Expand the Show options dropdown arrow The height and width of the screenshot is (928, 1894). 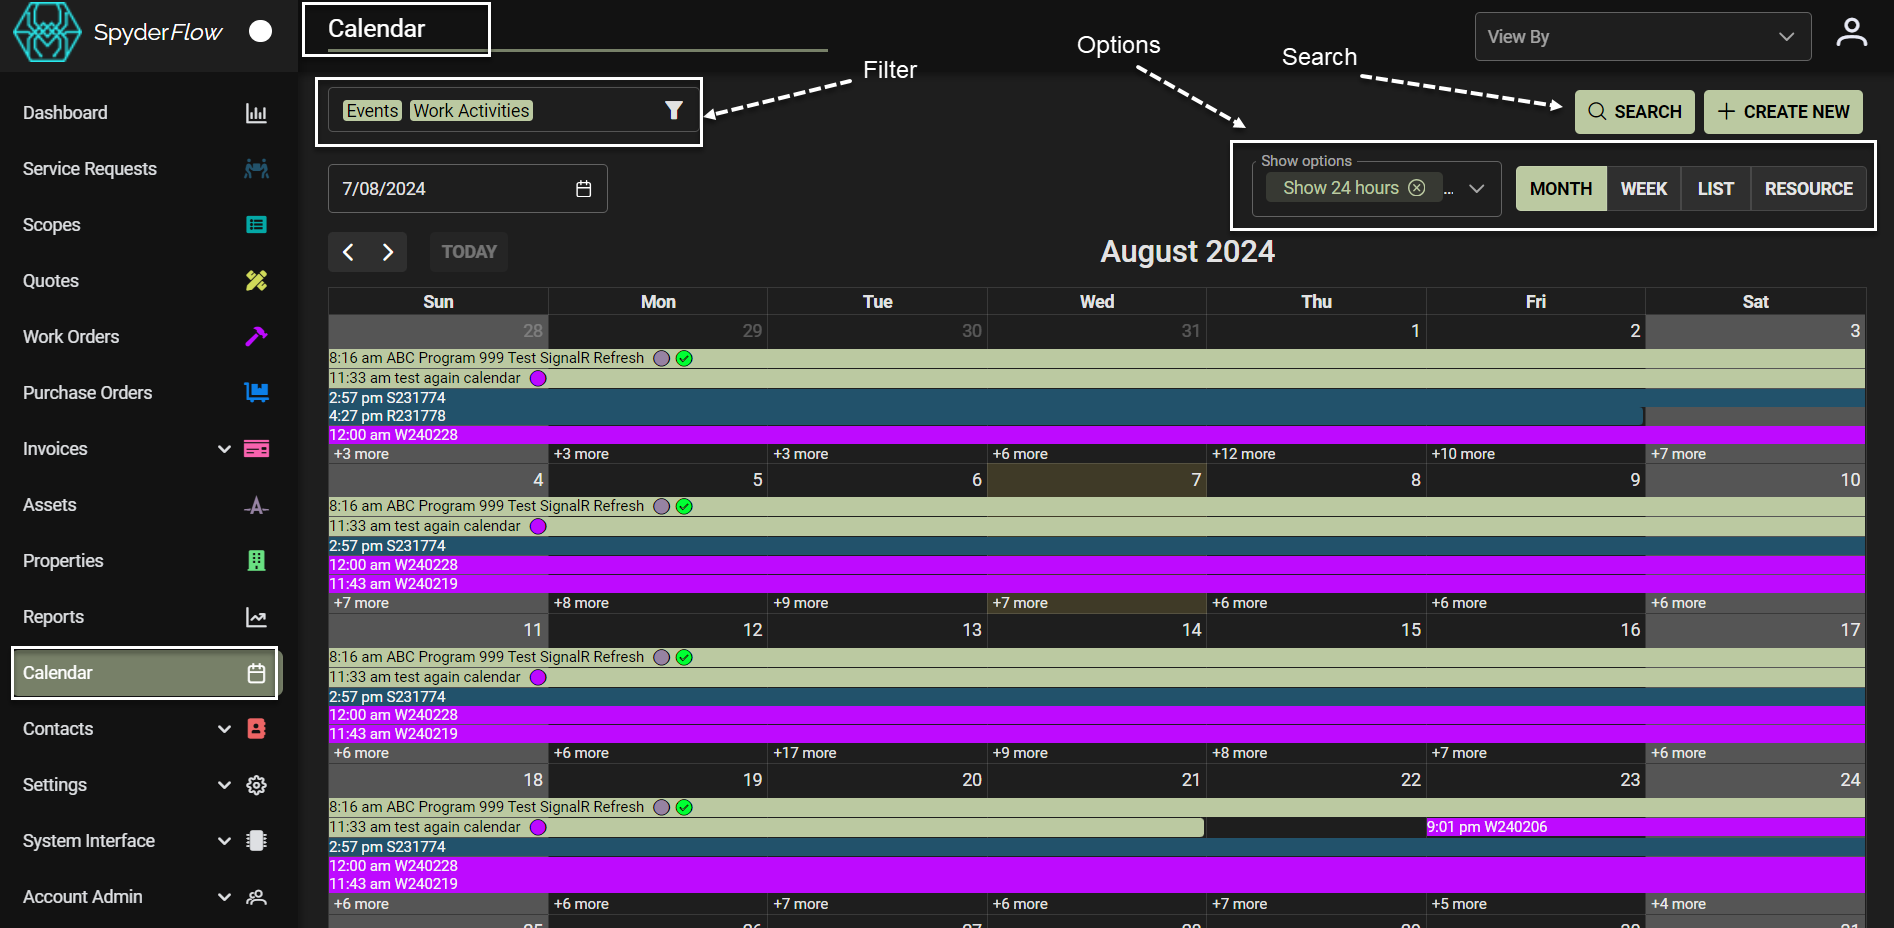tap(1476, 189)
